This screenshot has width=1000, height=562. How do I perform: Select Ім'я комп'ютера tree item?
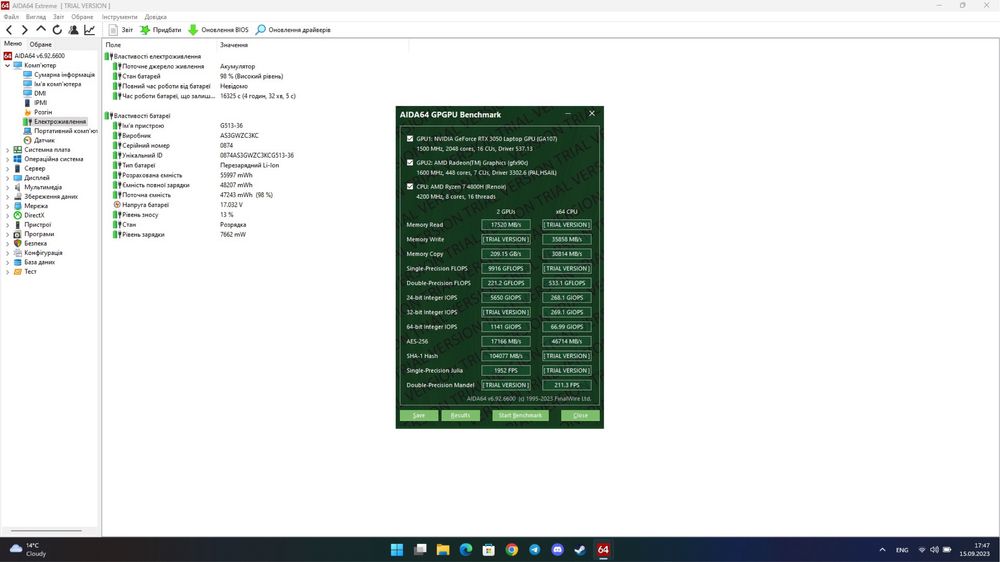(x=57, y=84)
